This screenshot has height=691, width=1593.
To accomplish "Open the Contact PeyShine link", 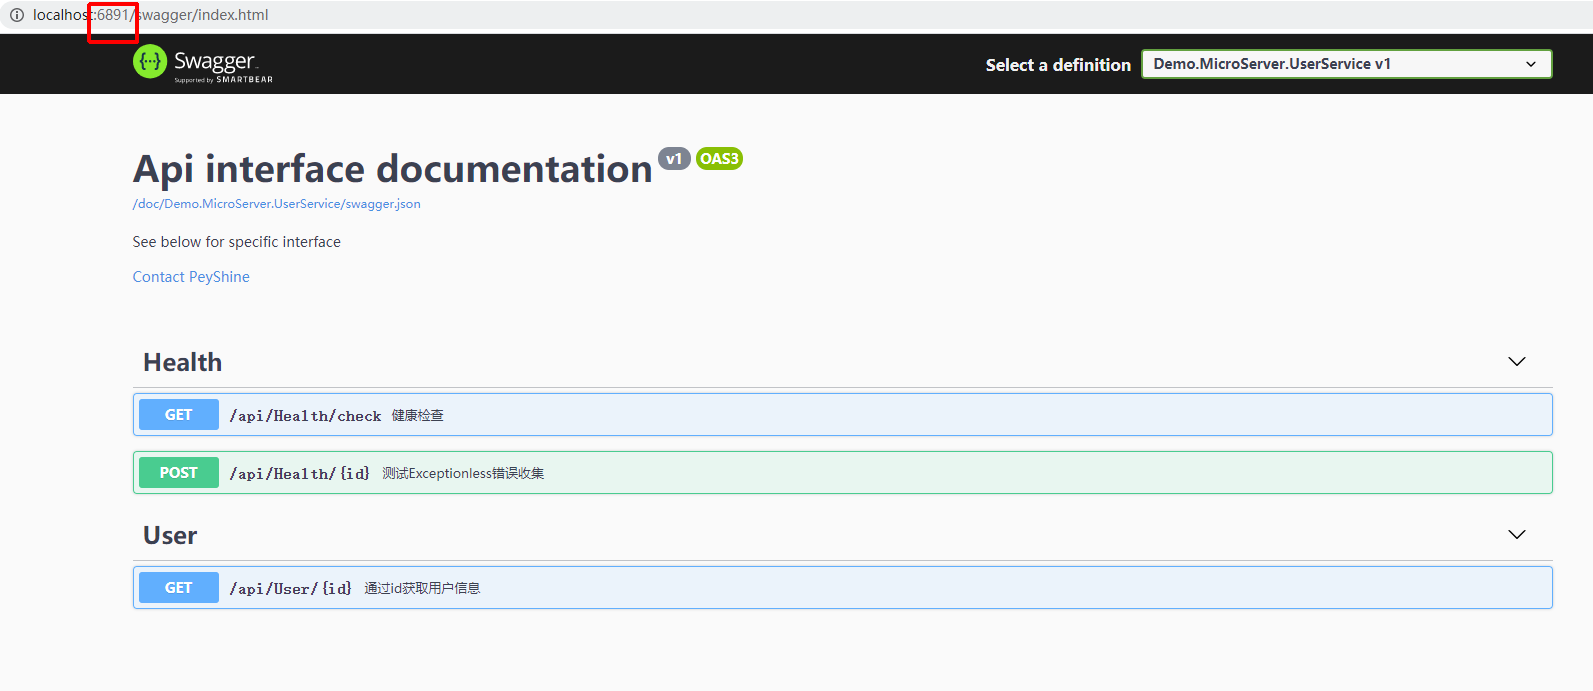I will click(191, 277).
